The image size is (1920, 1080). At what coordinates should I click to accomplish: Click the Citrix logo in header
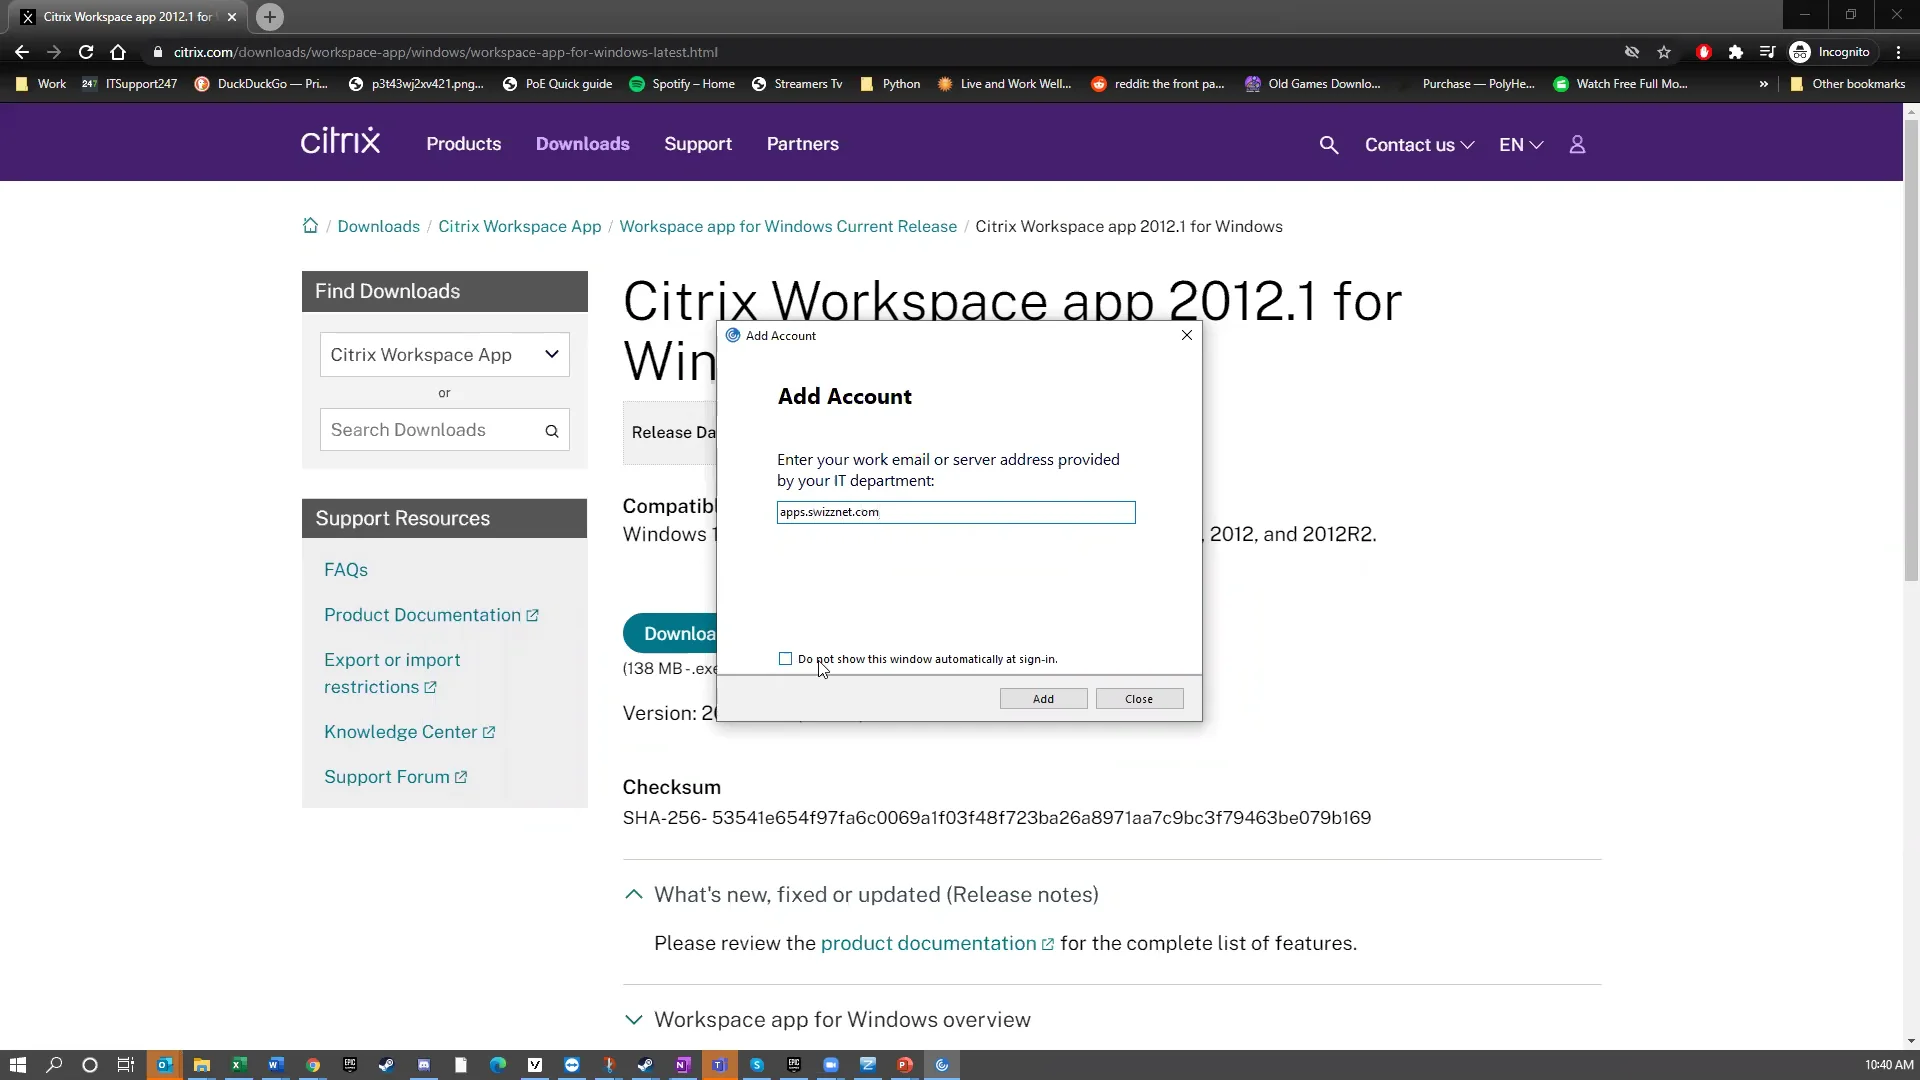(340, 141)
